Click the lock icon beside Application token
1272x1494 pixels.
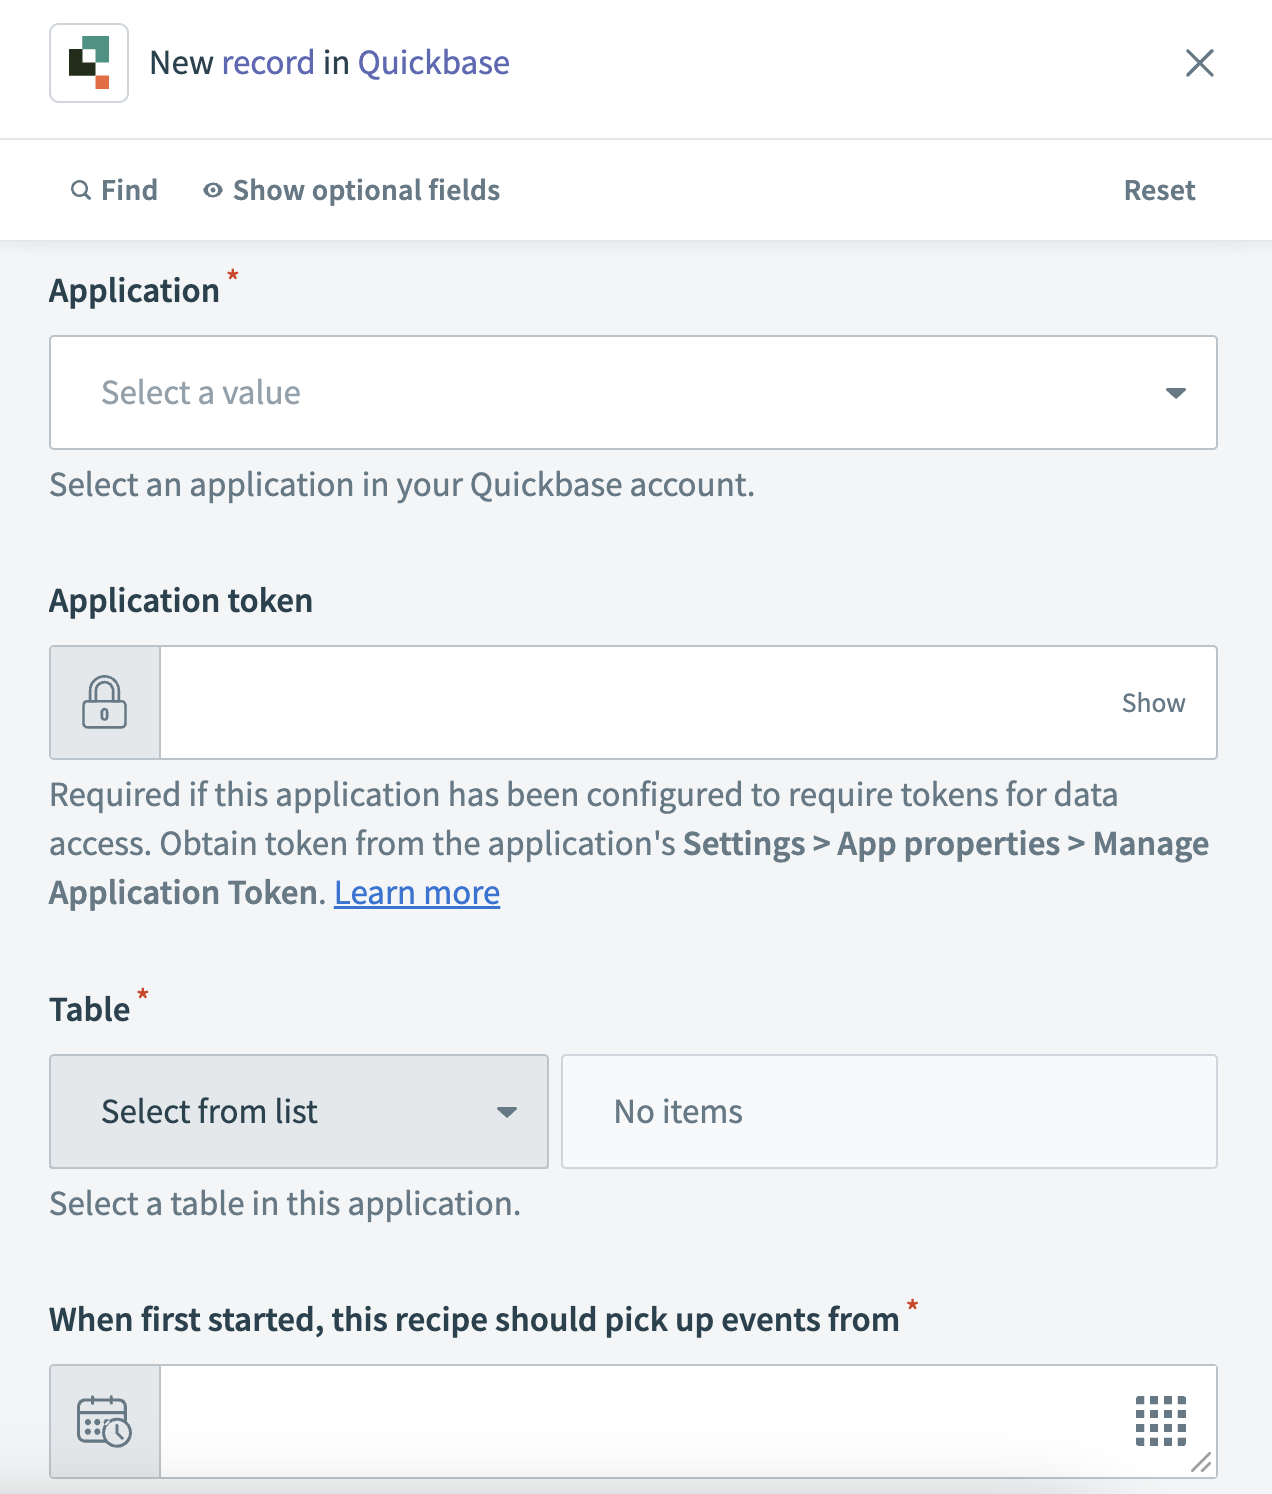[x=105, y=702]
